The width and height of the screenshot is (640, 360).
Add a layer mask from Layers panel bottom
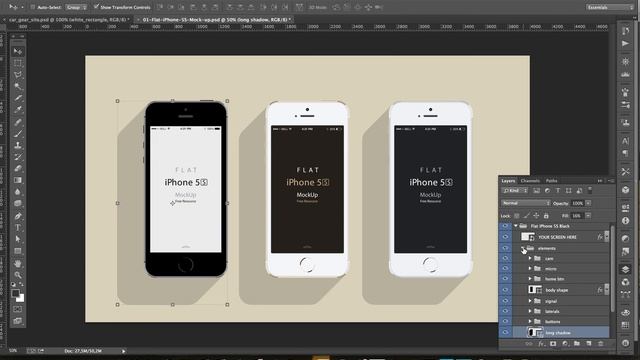click(553, 344)
